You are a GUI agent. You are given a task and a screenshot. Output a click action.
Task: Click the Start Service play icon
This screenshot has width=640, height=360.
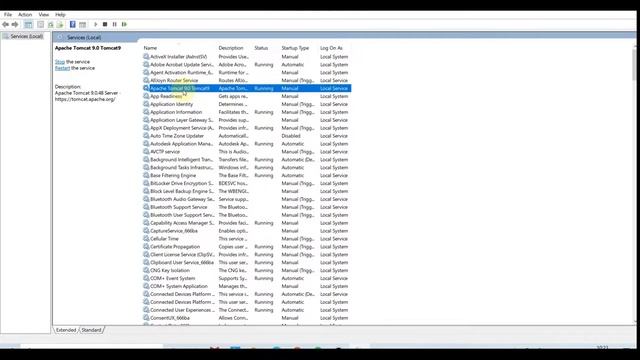[96, 24]
